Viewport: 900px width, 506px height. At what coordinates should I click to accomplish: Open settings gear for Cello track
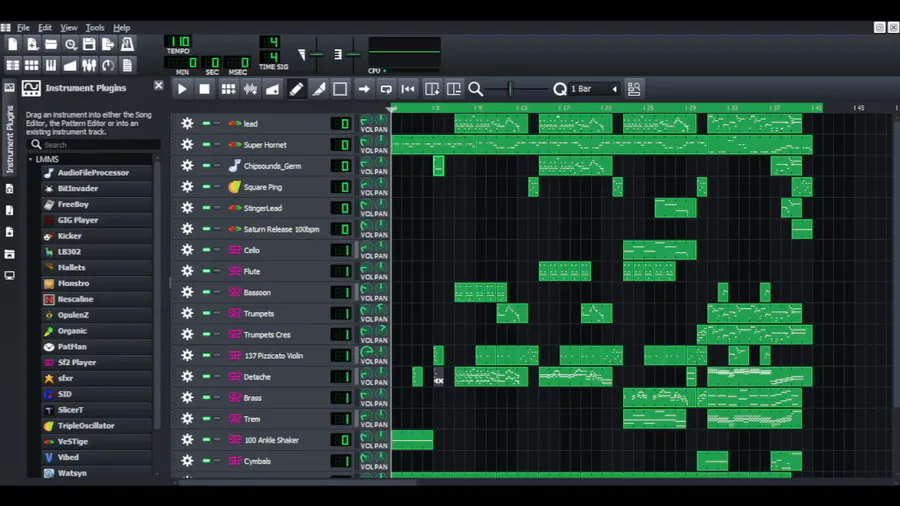click(187, 250)
